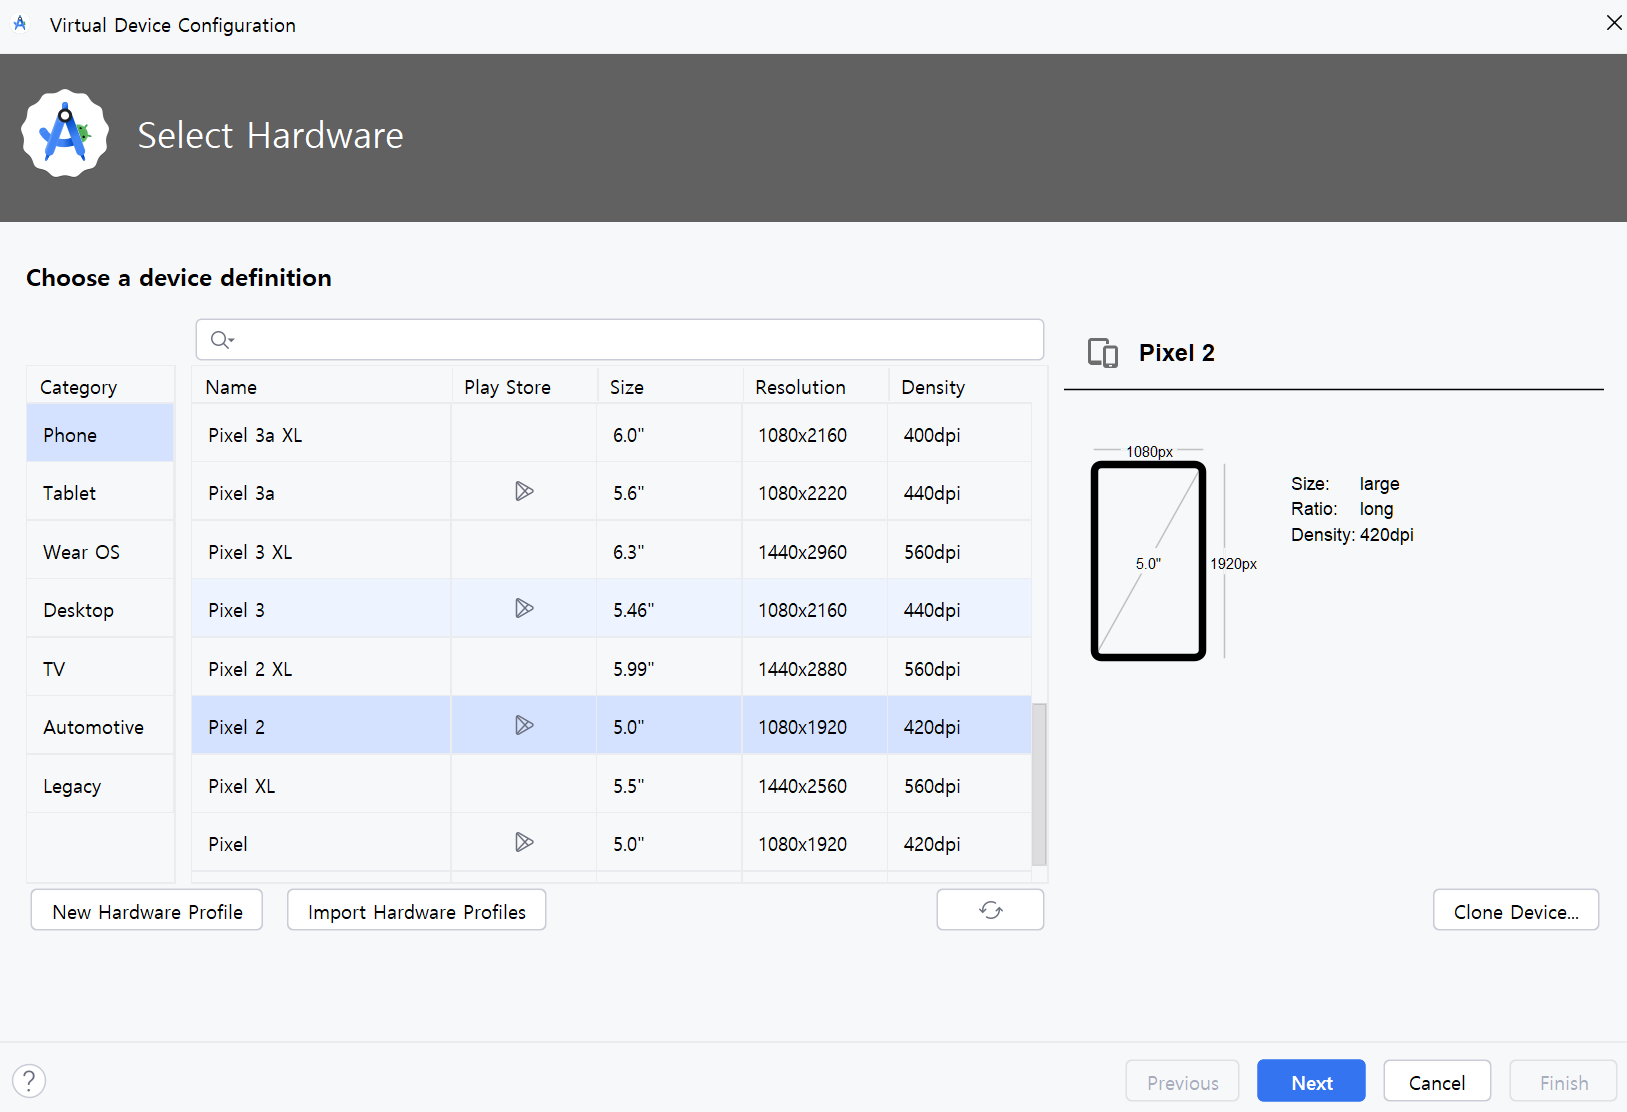Select the Pixel 3 XL device row
The width and height of the screenshot is (1627, 1112).
pyautogui.click(x=611, y=552)
